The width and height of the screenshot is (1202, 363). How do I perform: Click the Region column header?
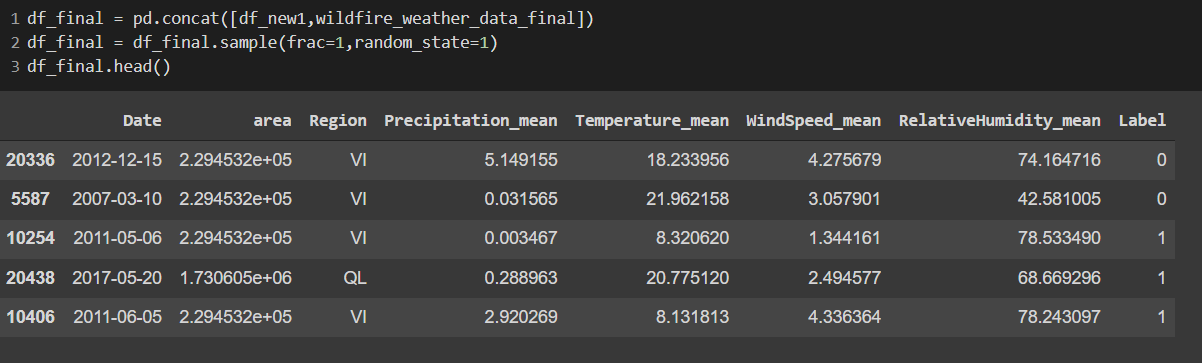click(338, 120)
